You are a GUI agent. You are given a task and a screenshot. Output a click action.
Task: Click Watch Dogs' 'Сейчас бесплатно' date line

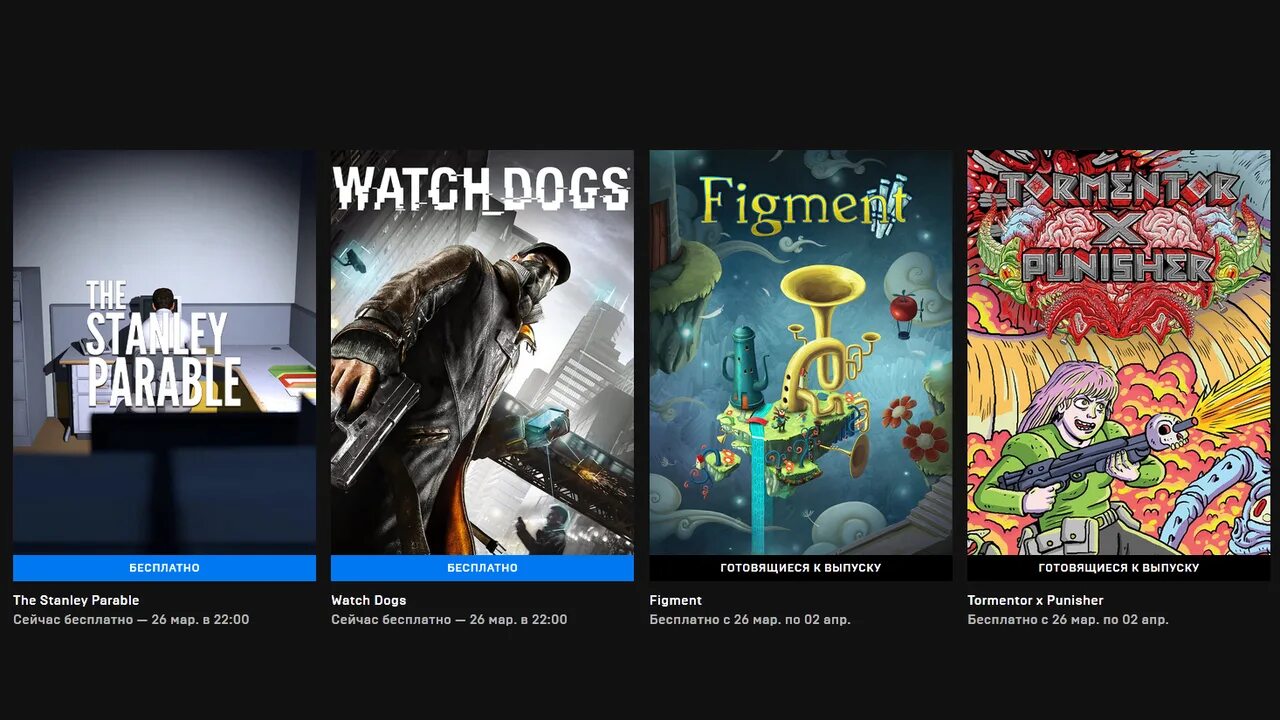449,620
